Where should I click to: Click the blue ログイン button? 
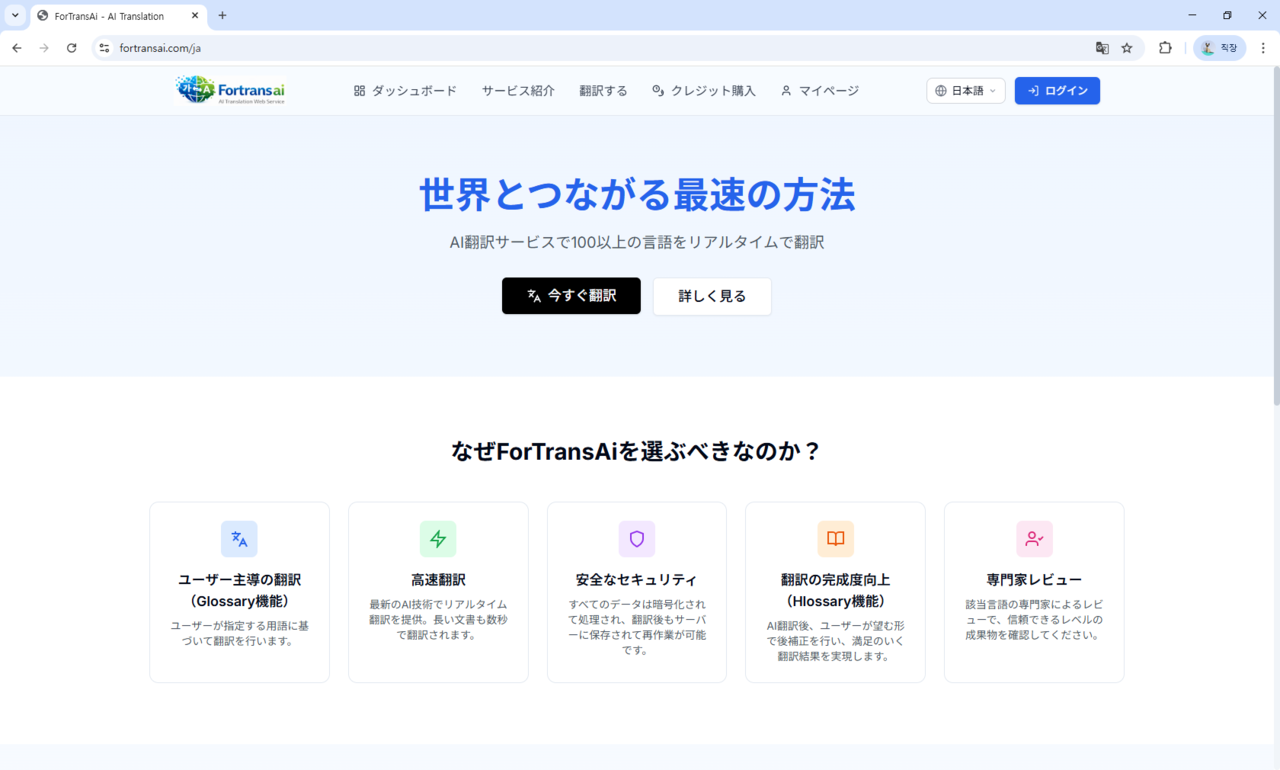coord(1057,91)
